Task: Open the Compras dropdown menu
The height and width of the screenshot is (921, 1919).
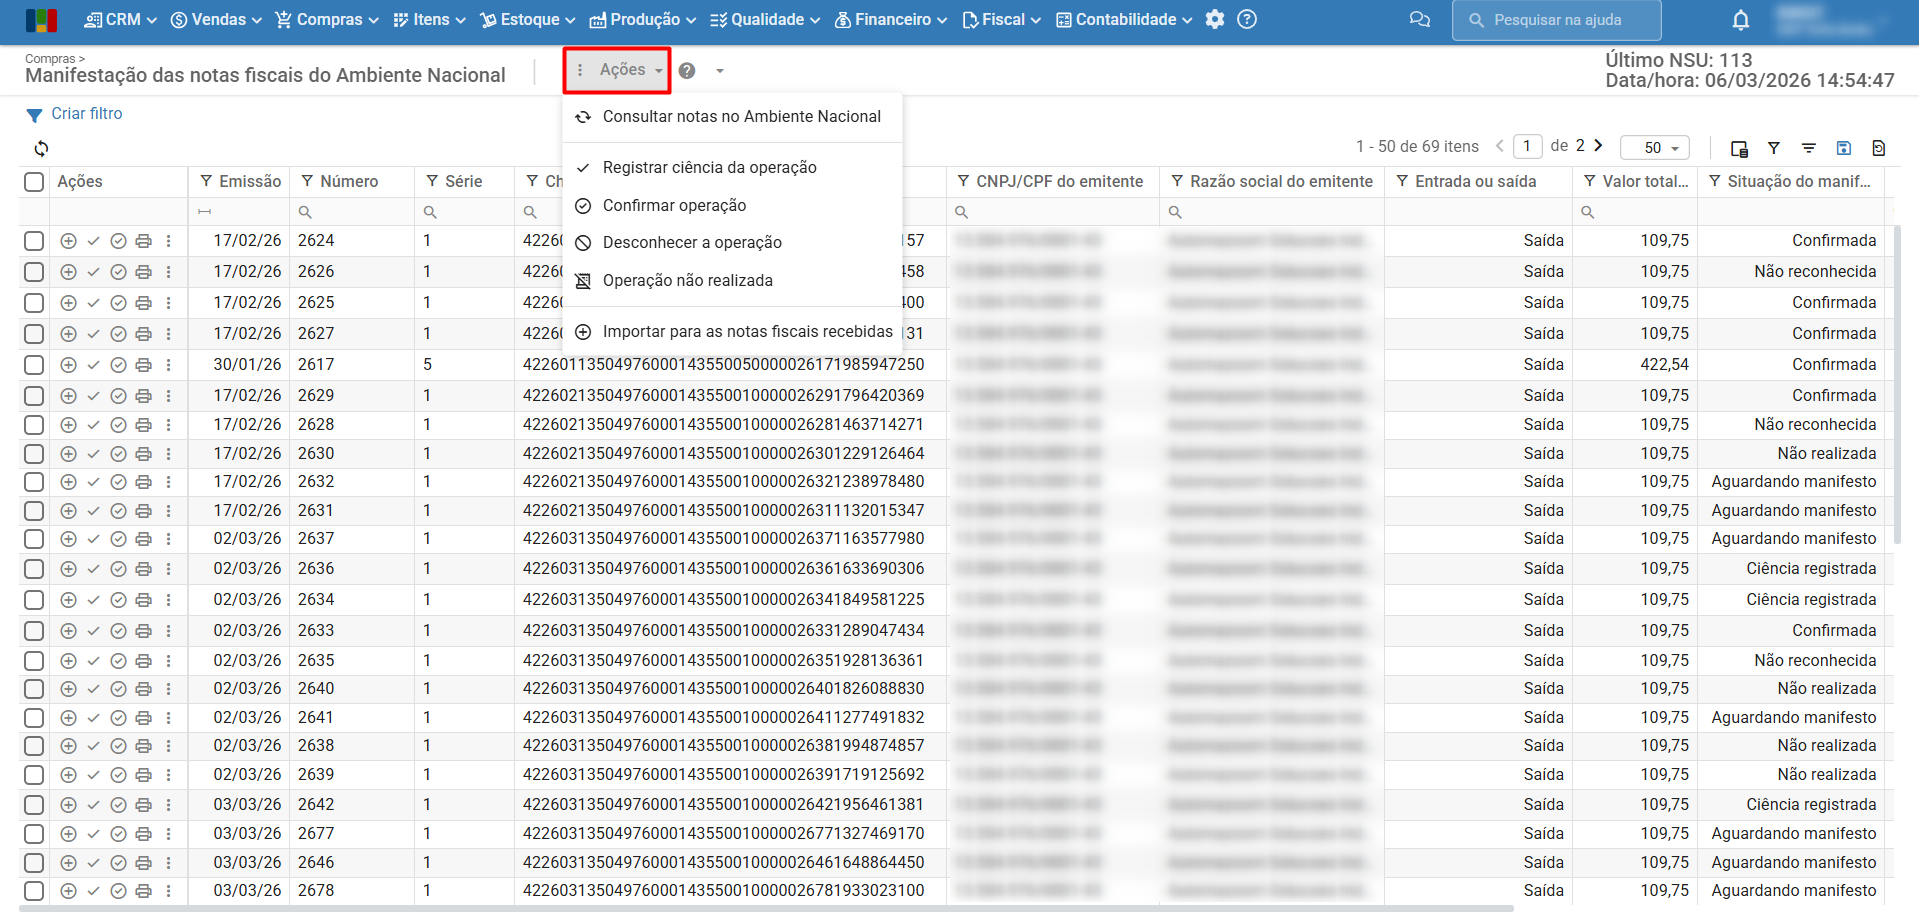Action: coord(327,20)
